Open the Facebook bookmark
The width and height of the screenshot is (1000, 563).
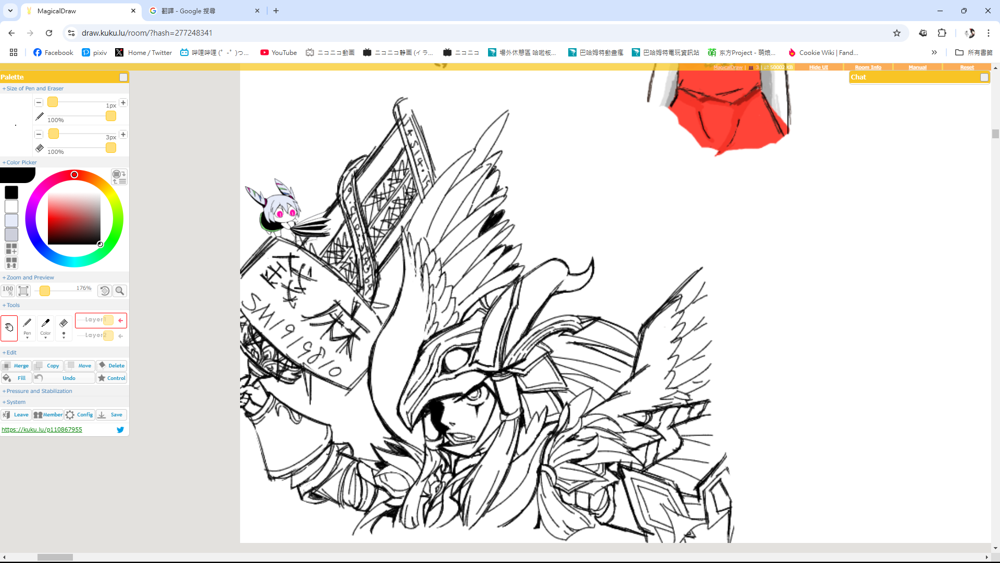click(53, 52)
